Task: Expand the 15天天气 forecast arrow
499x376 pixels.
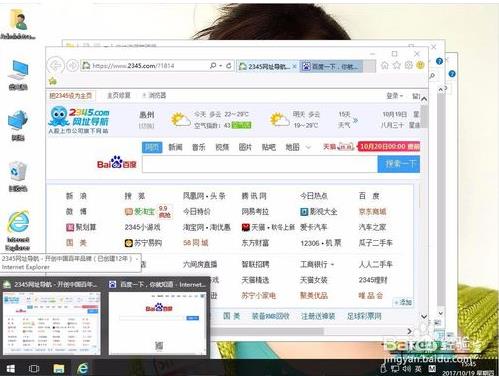Action: point(355,120)
